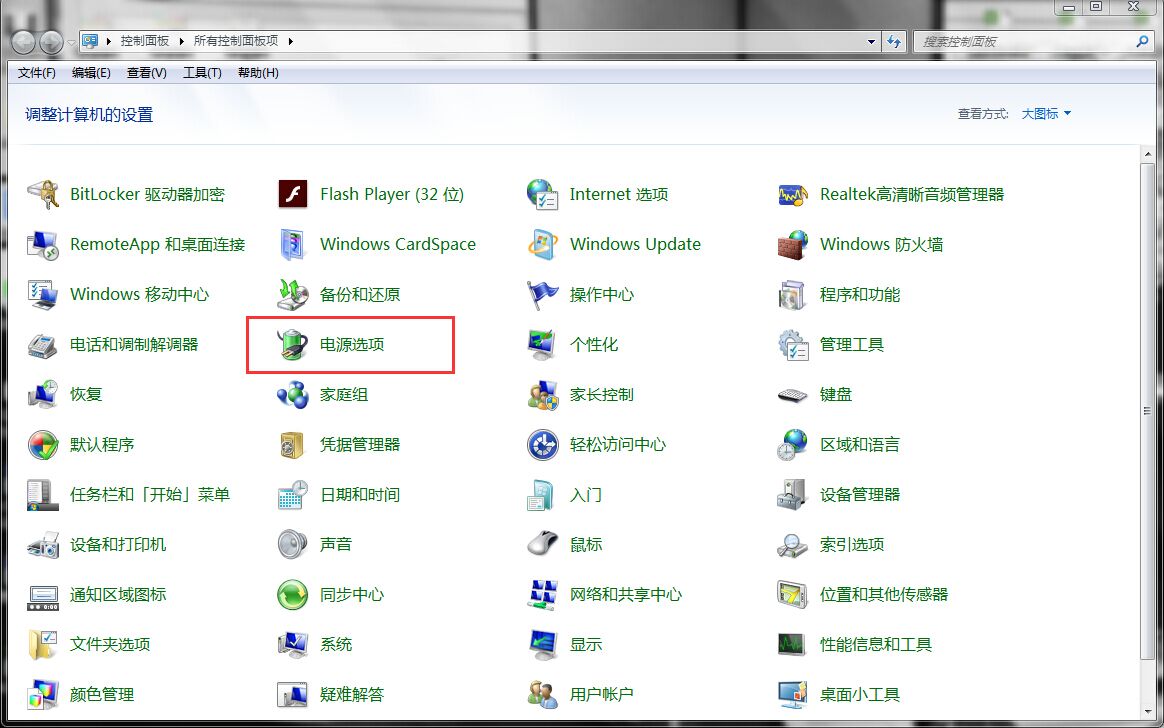1164x728 pixels.
Task: Open the 位置和其他传感器 link
Action: [884, 595]
